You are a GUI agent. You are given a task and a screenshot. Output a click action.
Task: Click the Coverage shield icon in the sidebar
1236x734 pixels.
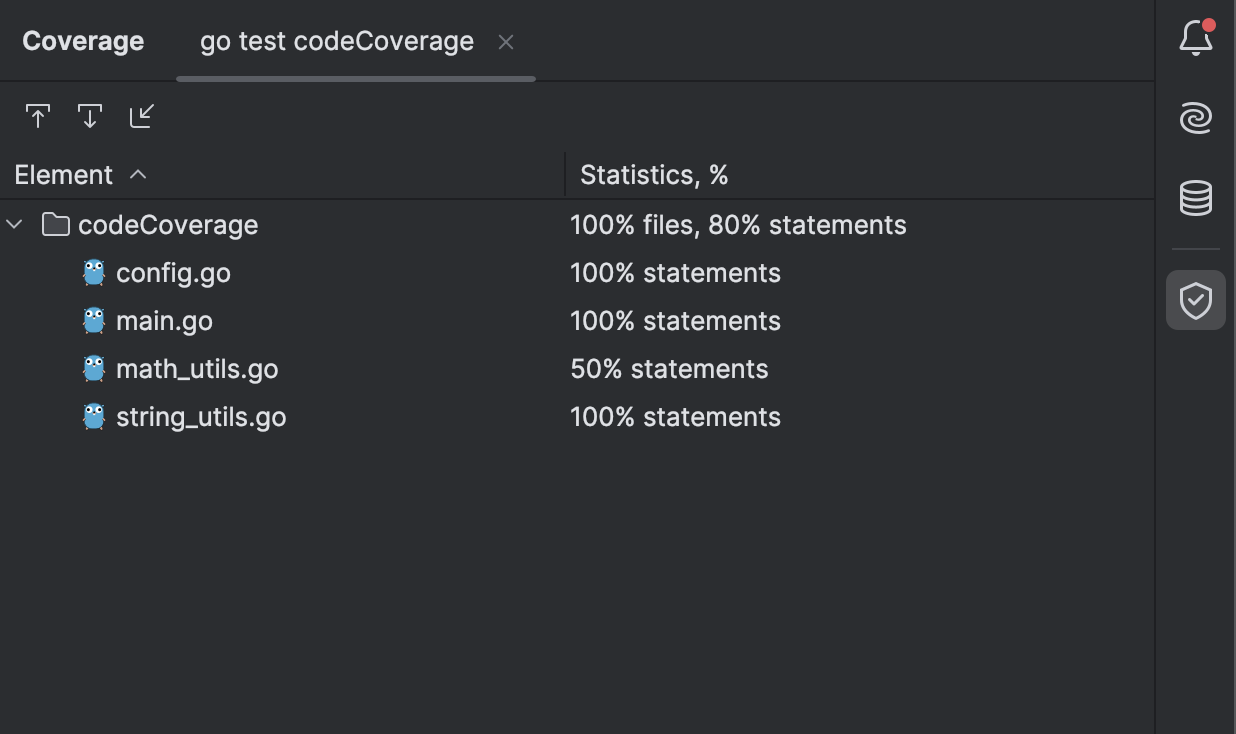pyautogui.click(x=1196, y=299)
